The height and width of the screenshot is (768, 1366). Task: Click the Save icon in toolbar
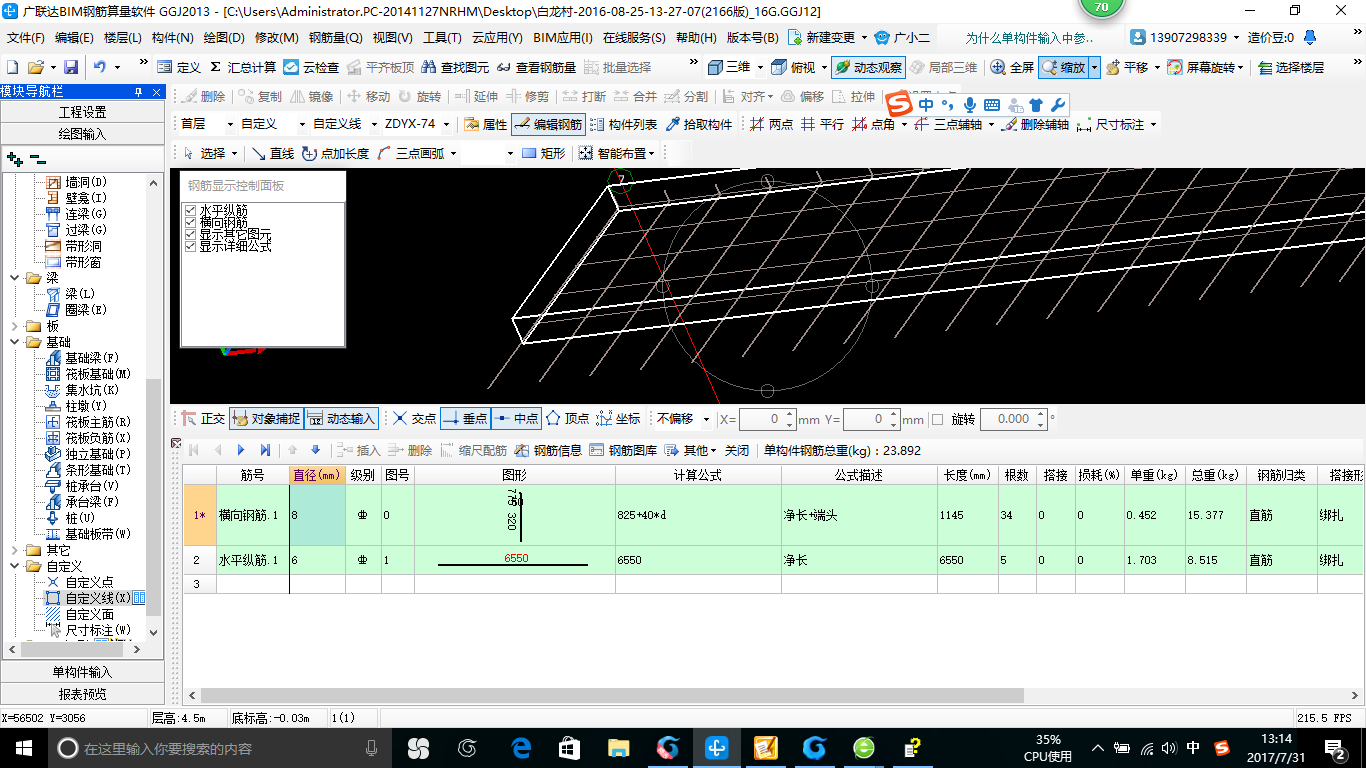tap(71, 67)
